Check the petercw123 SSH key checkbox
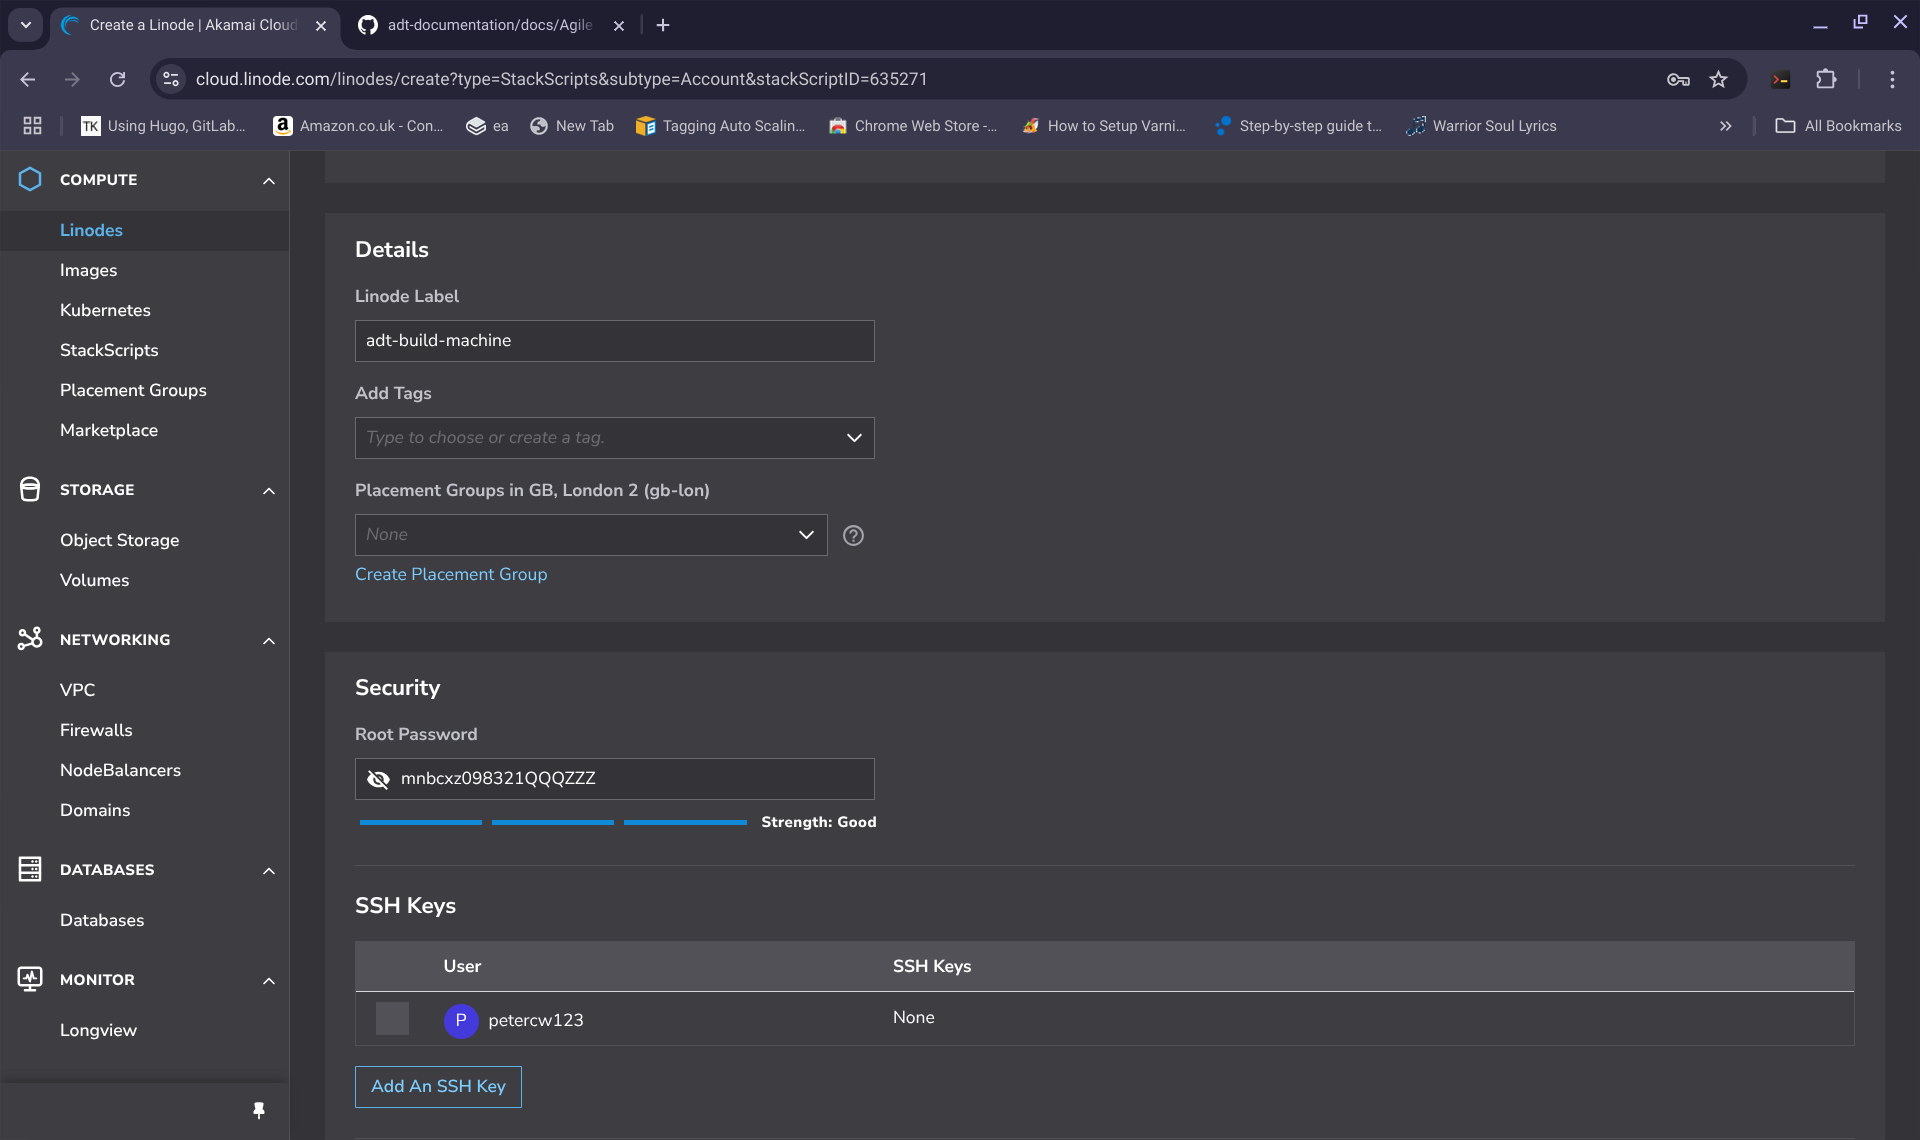This screenshot has height=1140, width=1920. (x=392, y=1018)
